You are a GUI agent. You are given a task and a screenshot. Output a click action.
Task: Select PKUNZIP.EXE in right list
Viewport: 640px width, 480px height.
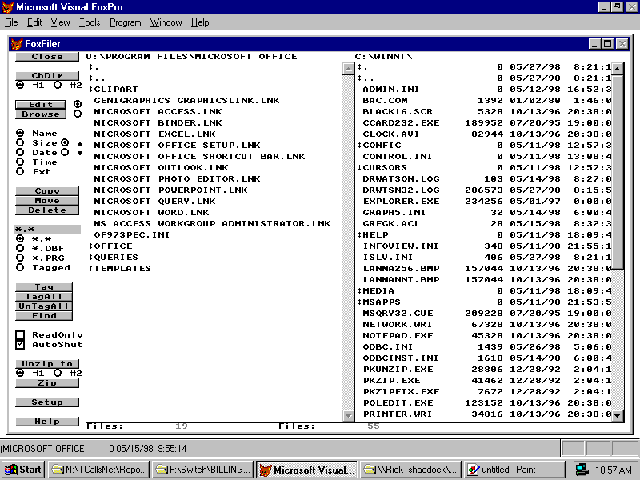(398, 369)
